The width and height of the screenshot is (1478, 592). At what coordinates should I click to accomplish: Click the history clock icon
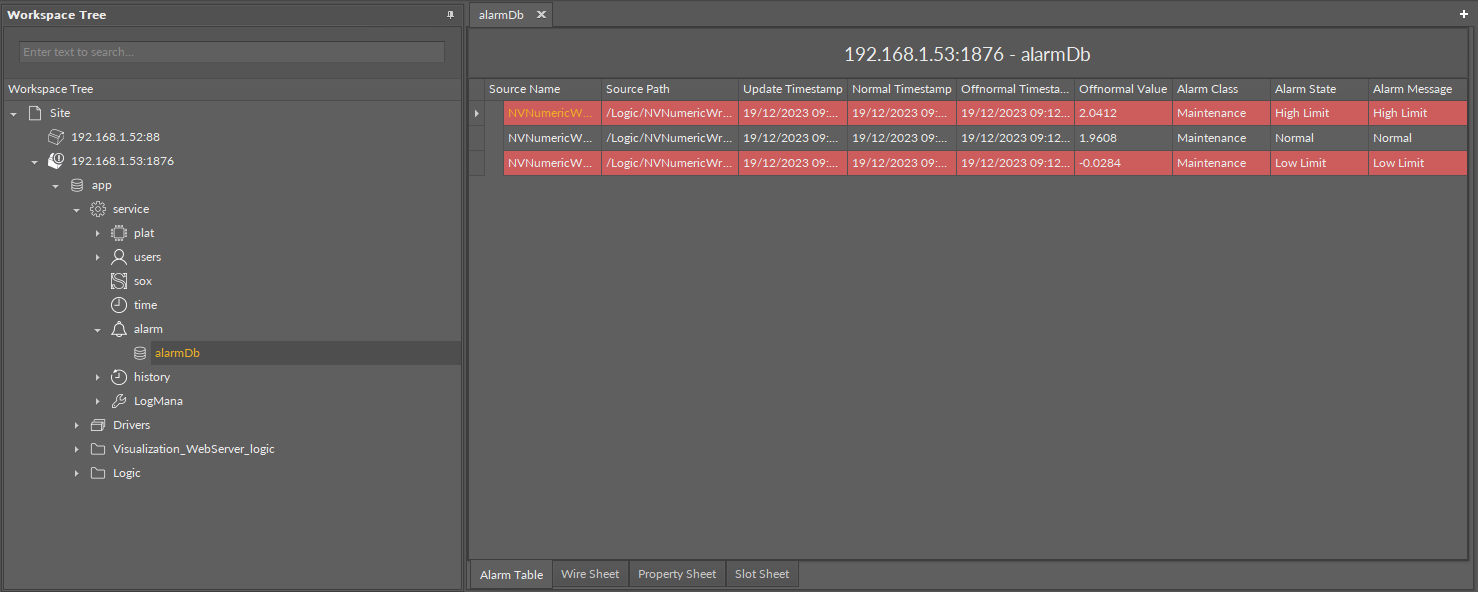click(x=118, y=376)
